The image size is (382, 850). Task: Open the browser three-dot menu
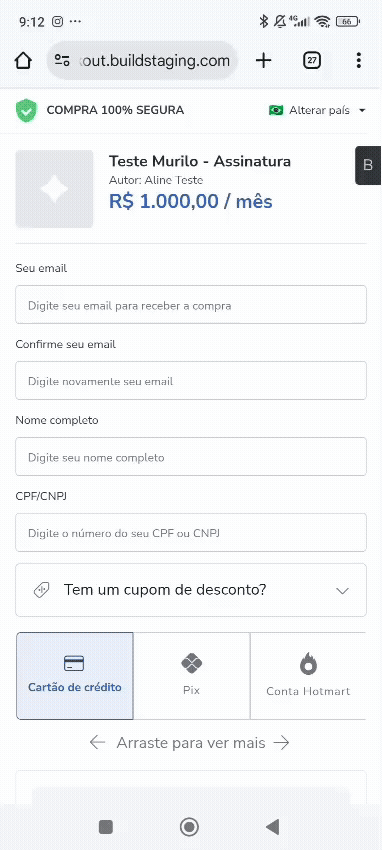(359, 60)
